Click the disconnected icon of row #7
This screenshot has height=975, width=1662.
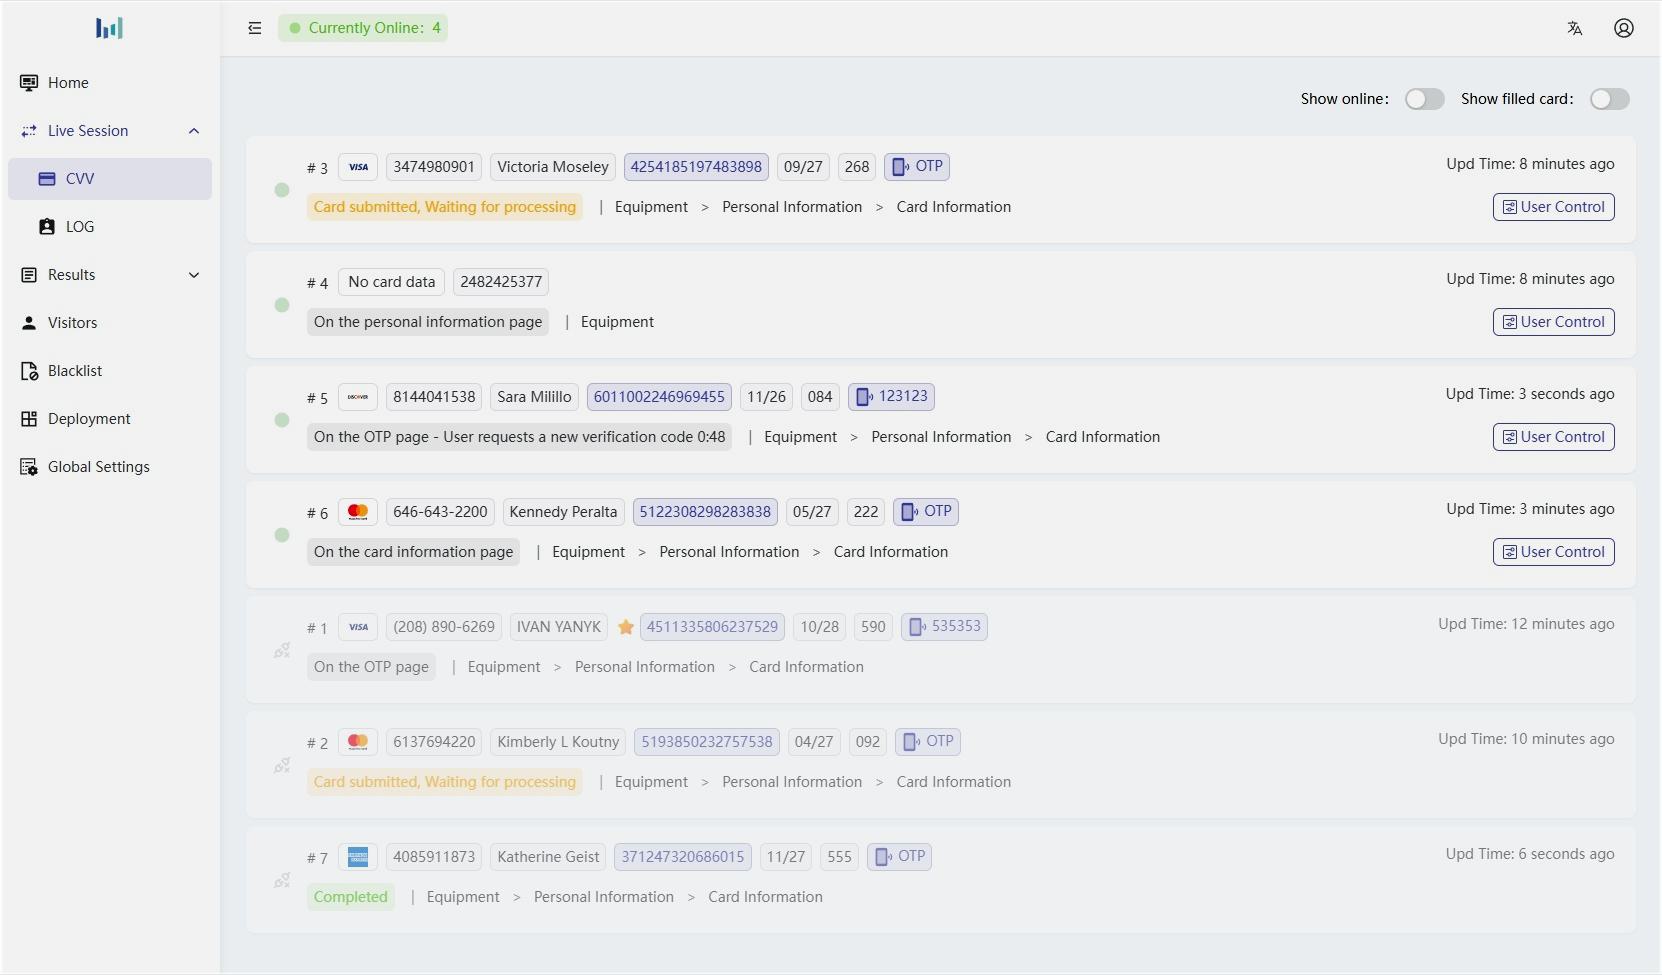[x=282, y=880]
